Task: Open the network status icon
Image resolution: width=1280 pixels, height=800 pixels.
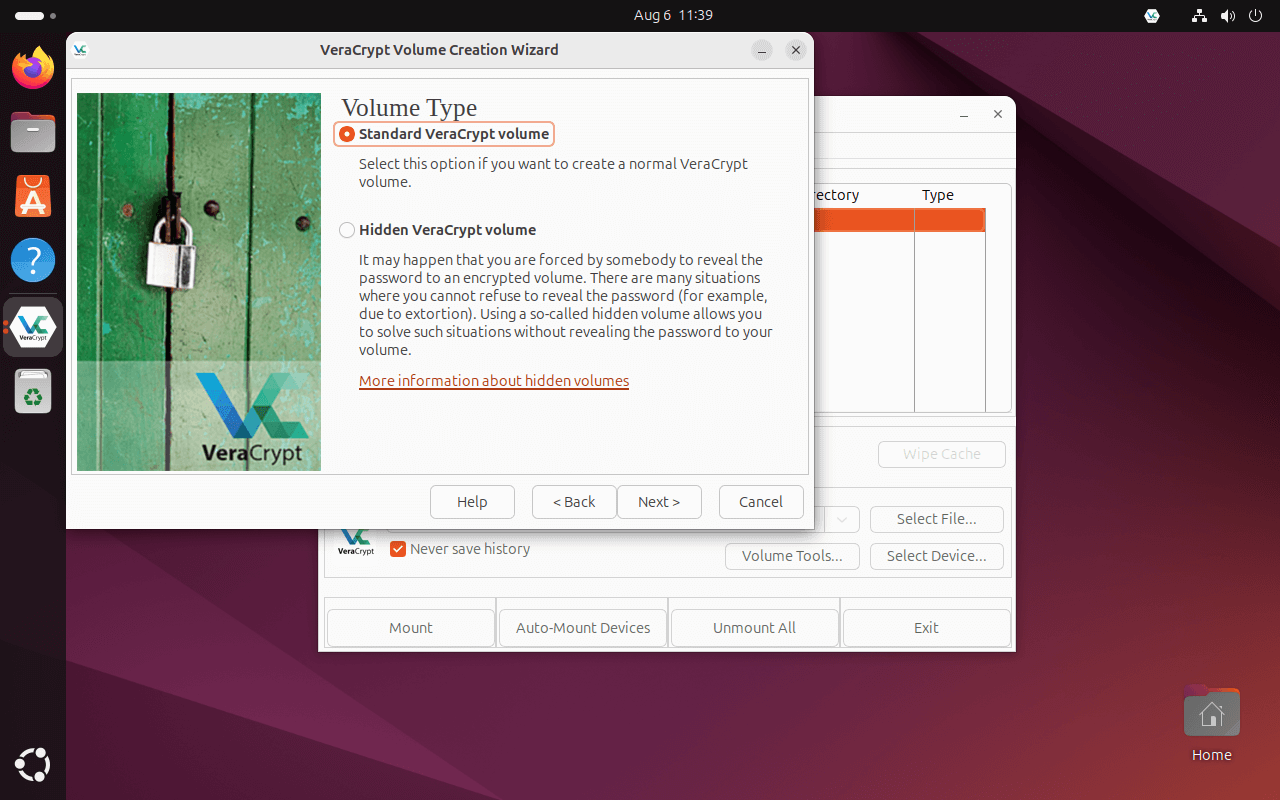Action: [x=1200, y=16]
